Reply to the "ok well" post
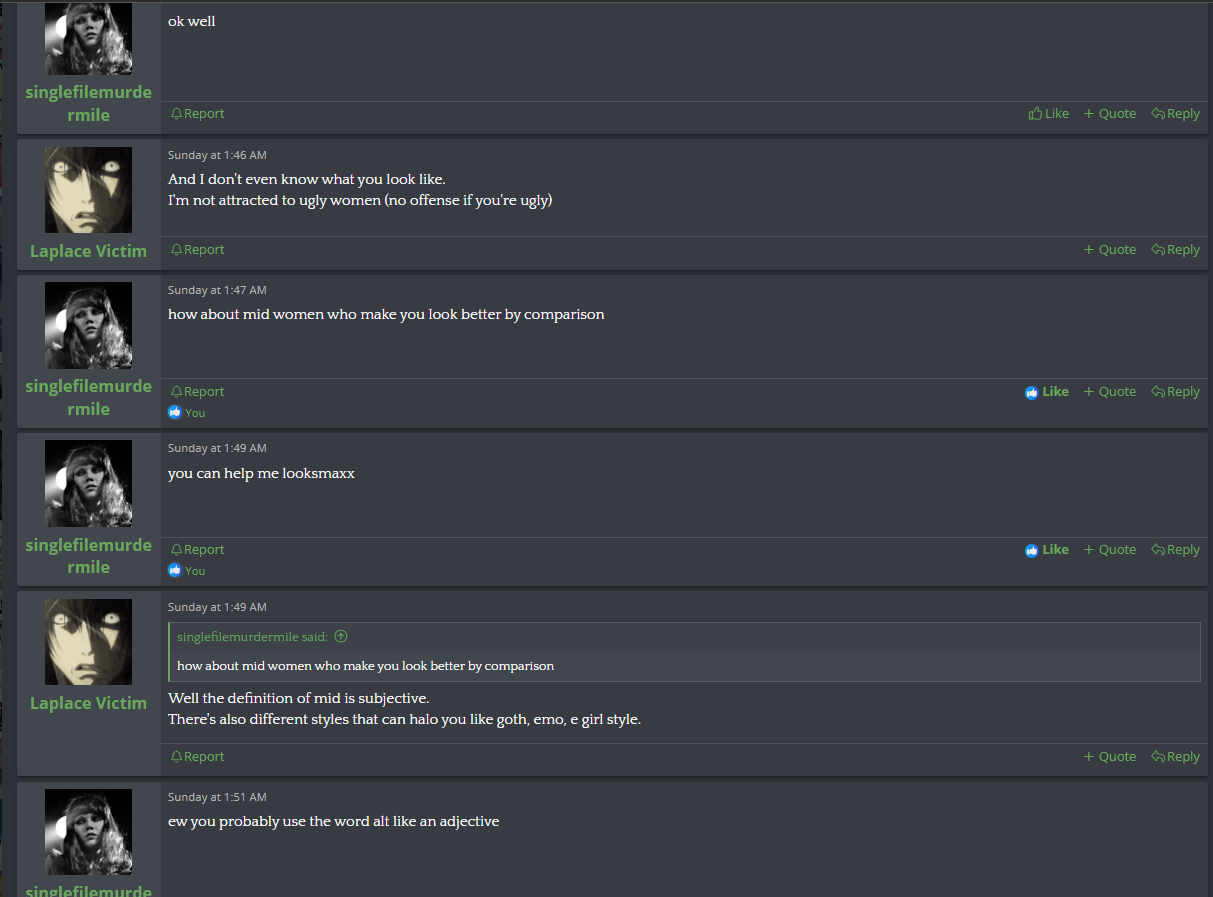1213x897 pixels. [x=1175, y=114]
